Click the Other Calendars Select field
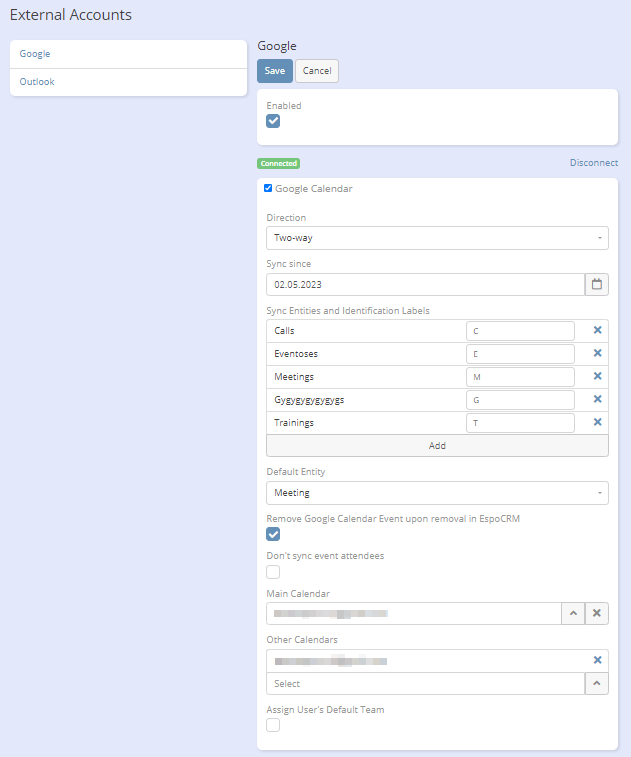Viewport: 631px width, 757px height. click(425, 684)
